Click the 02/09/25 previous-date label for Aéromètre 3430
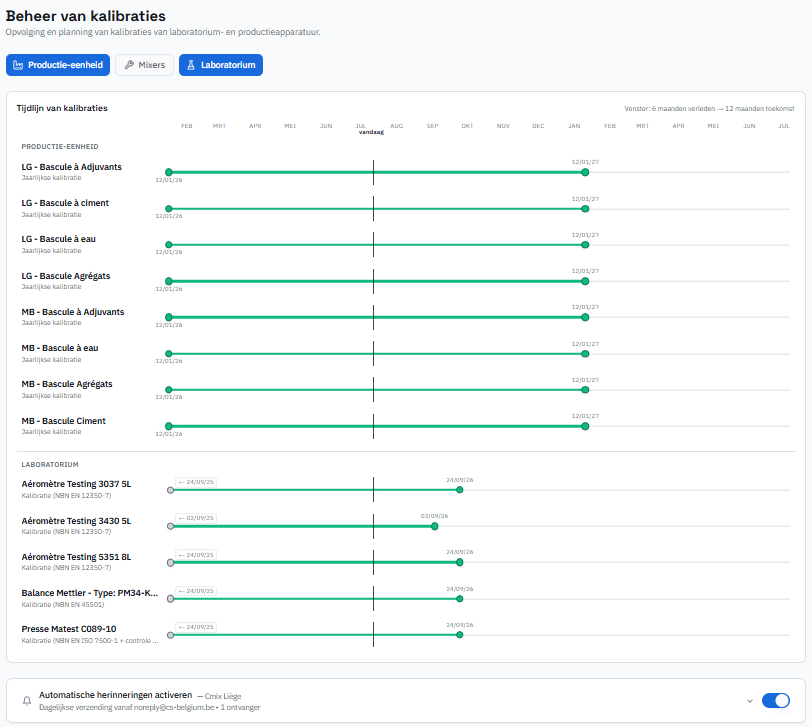The height and width of the screenshot is (727, 812). tap(196, 518)
